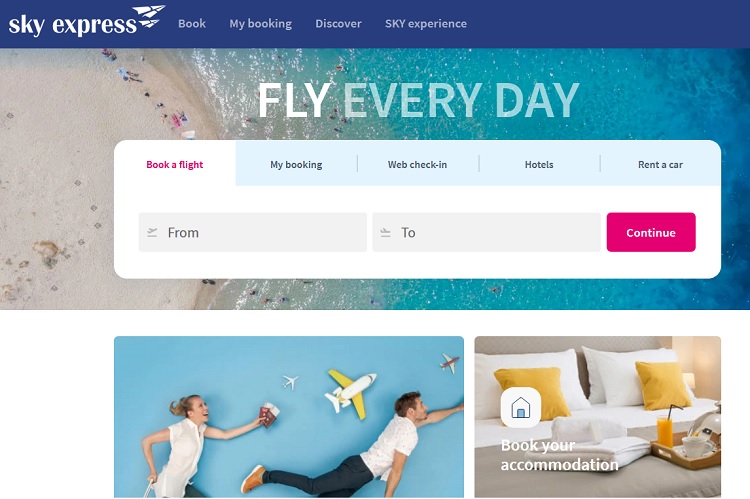The image size is (750, 499).
Task: Click the pink Continue button
Action: (x=651, y=233)
